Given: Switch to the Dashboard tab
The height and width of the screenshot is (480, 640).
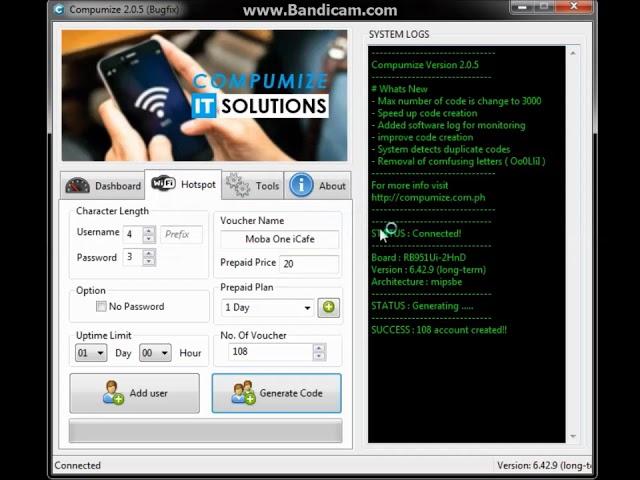Looking at the screenshot, I should point(102,186).
